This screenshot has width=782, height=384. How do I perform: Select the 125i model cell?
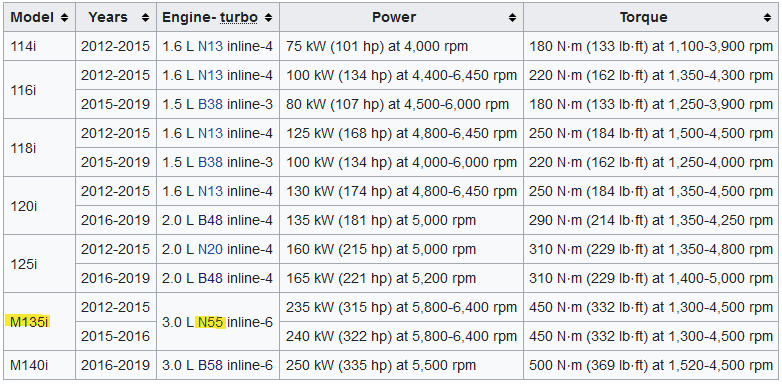point(39,263)
